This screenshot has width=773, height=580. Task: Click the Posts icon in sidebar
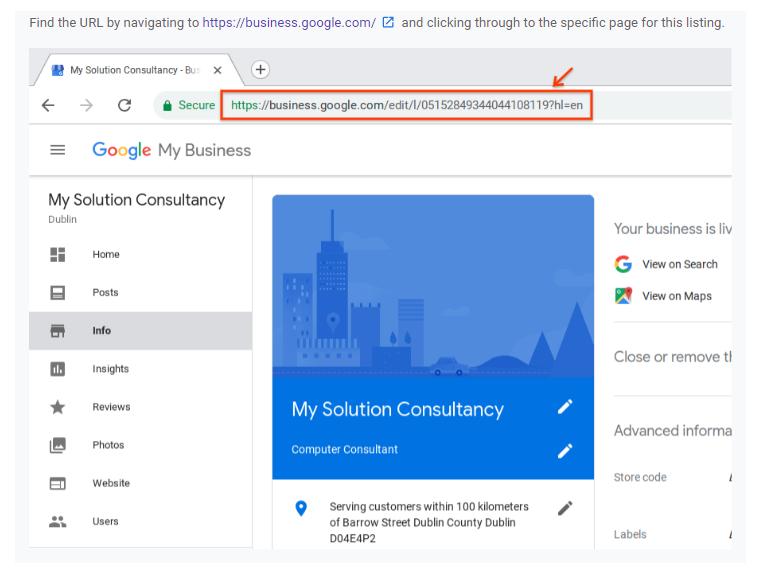point(58,292)
